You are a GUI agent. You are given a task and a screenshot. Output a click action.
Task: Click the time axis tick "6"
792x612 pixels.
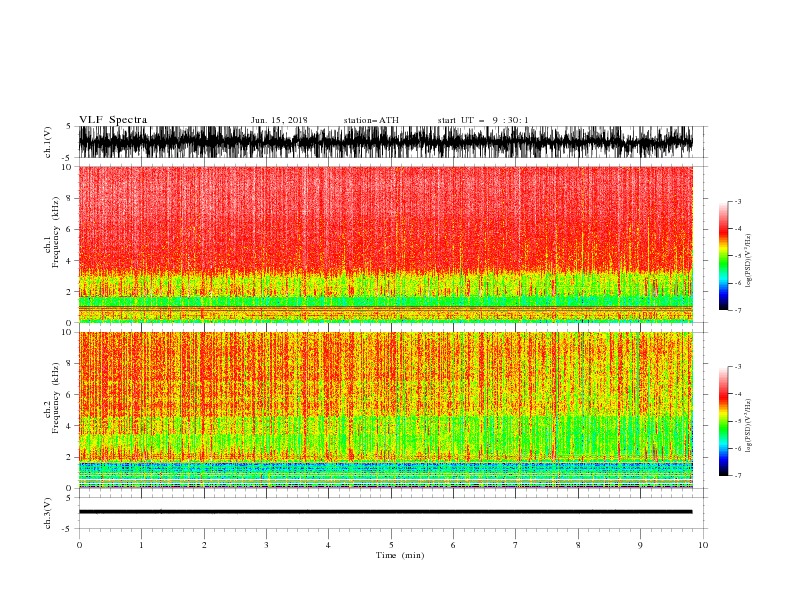(x=453, y=545)
